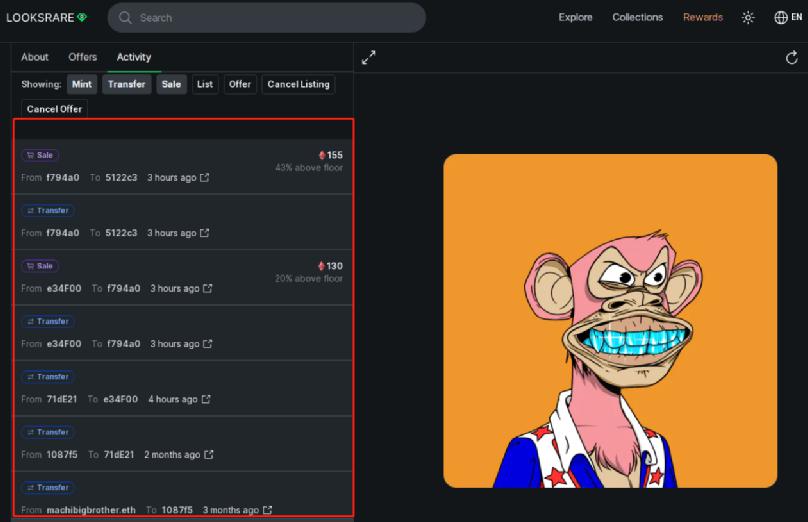Image resolution: width=808 pixels, height=522 pixels.
Task: Click the Search input field
Action: click(266, 18)
